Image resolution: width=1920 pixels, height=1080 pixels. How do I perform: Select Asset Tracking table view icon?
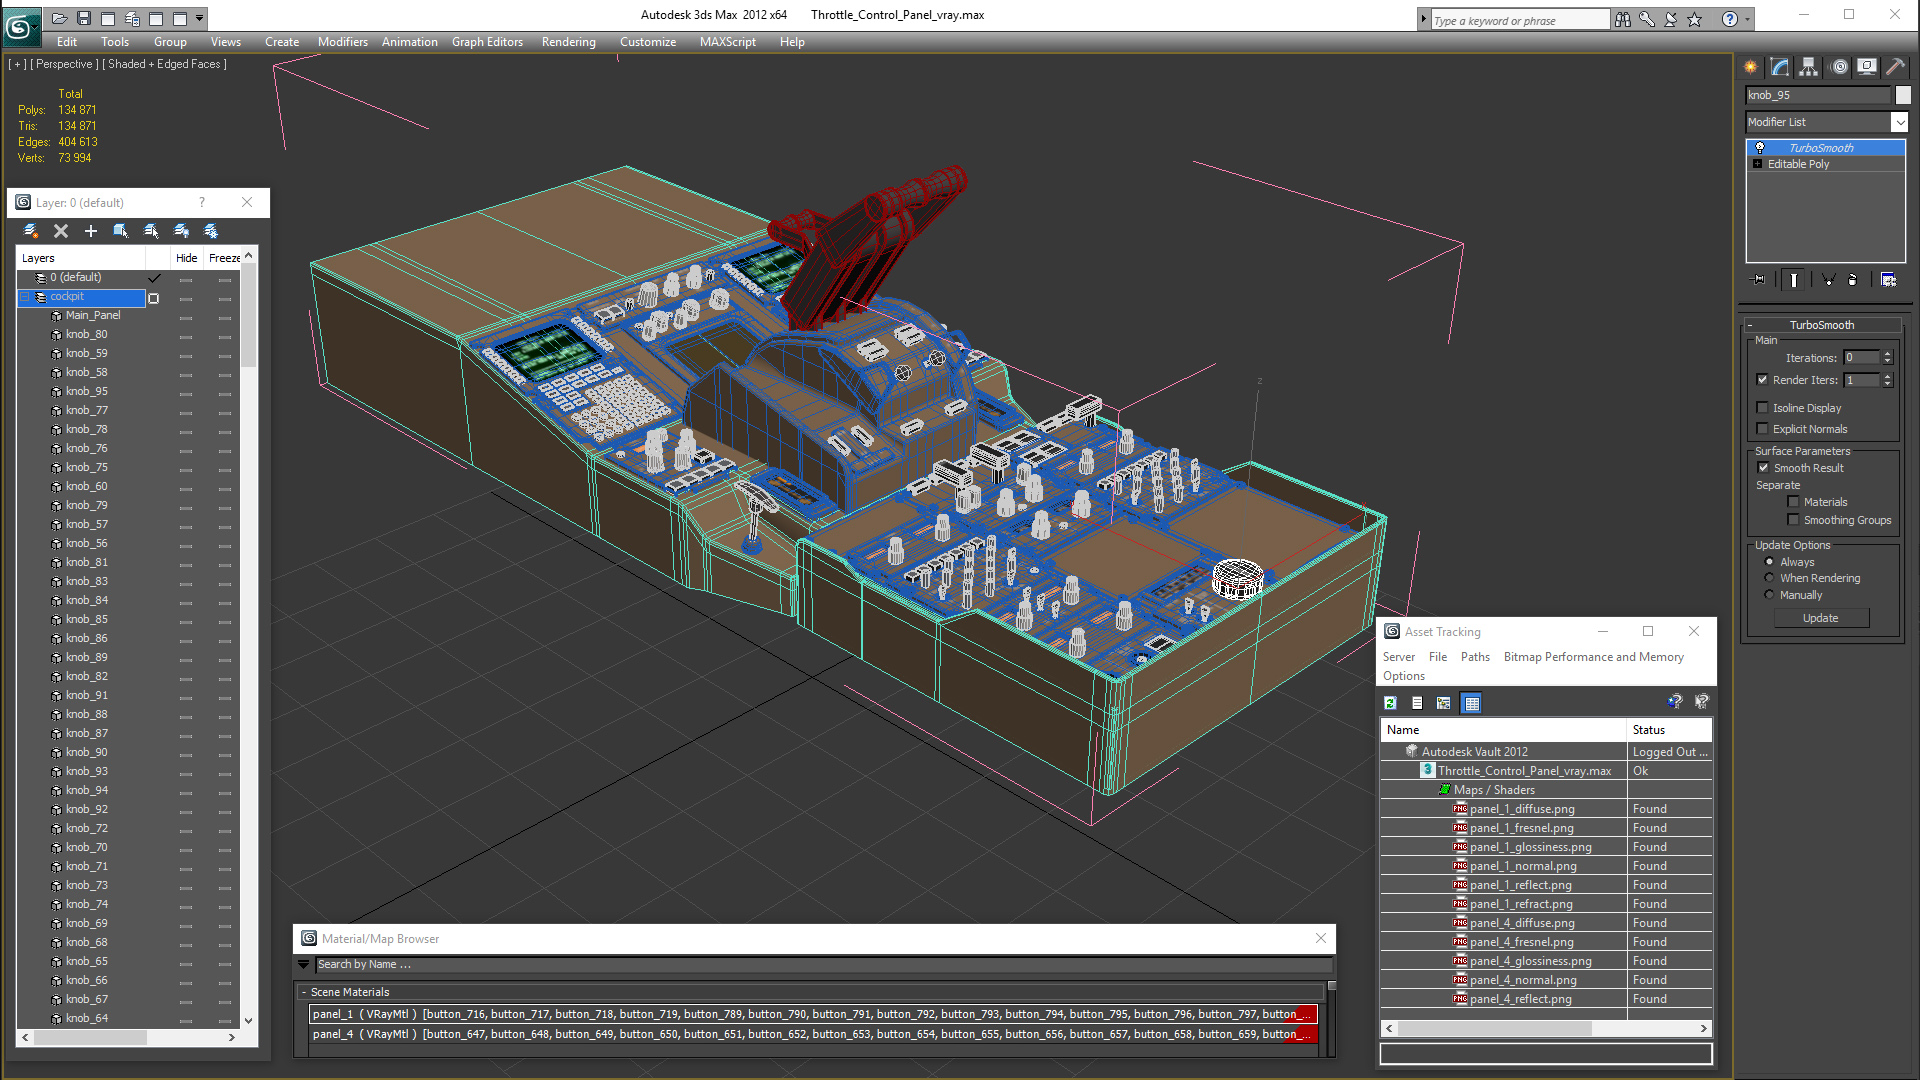pos(1471,703)
